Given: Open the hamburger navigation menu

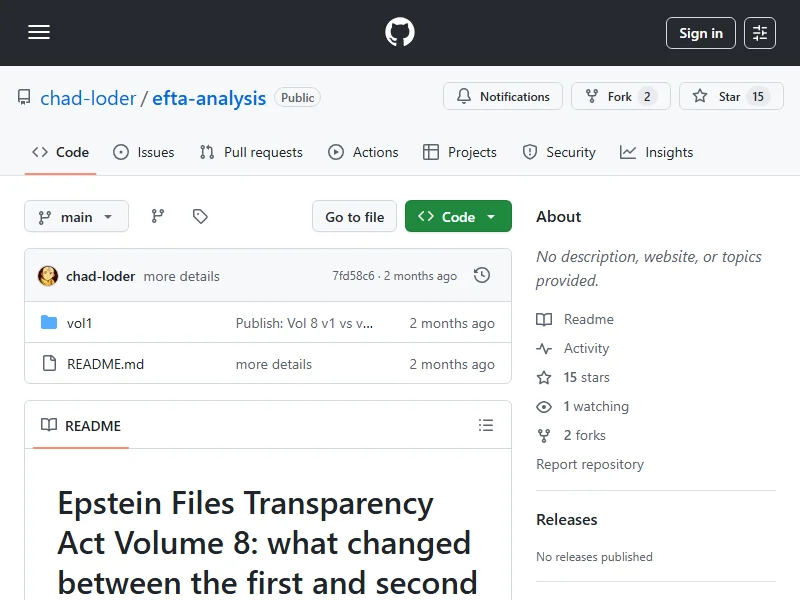Looking at the screenshot, I should (39, 33).
